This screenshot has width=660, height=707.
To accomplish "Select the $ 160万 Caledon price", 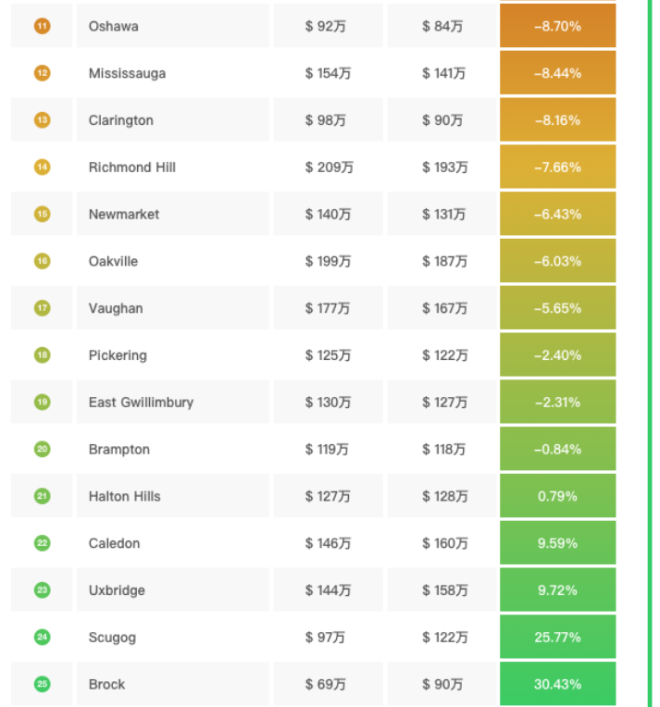I will [x=445, y=543].
